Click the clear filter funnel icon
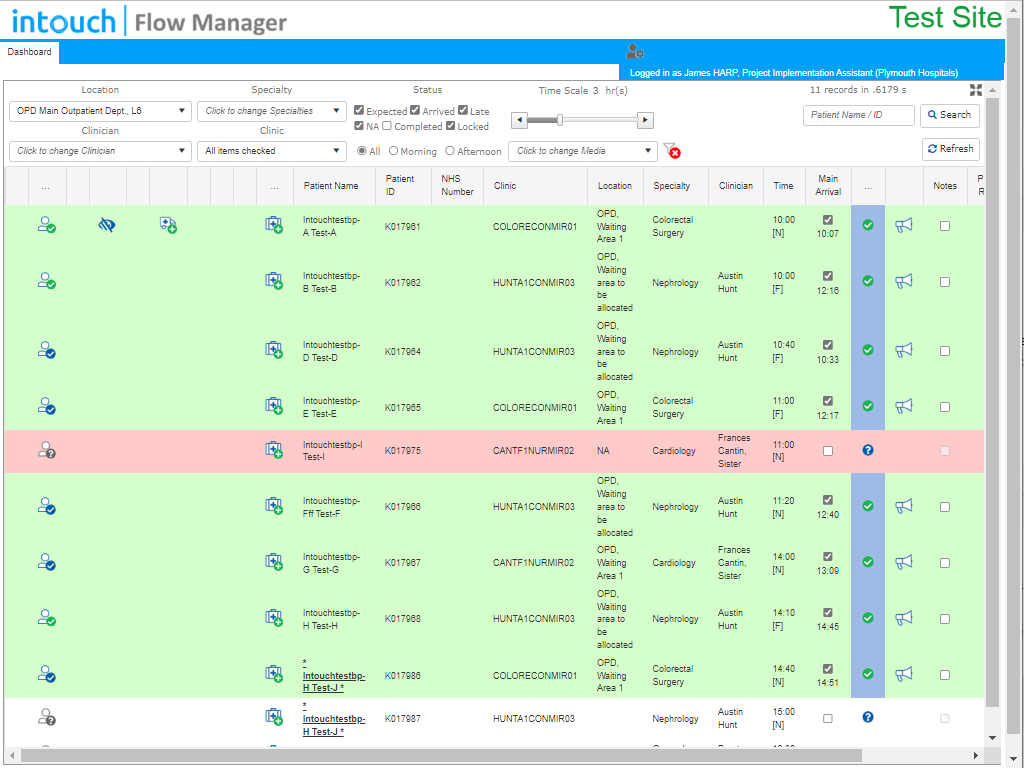This screenshot has height=768, width=1024. click(671, 151)
